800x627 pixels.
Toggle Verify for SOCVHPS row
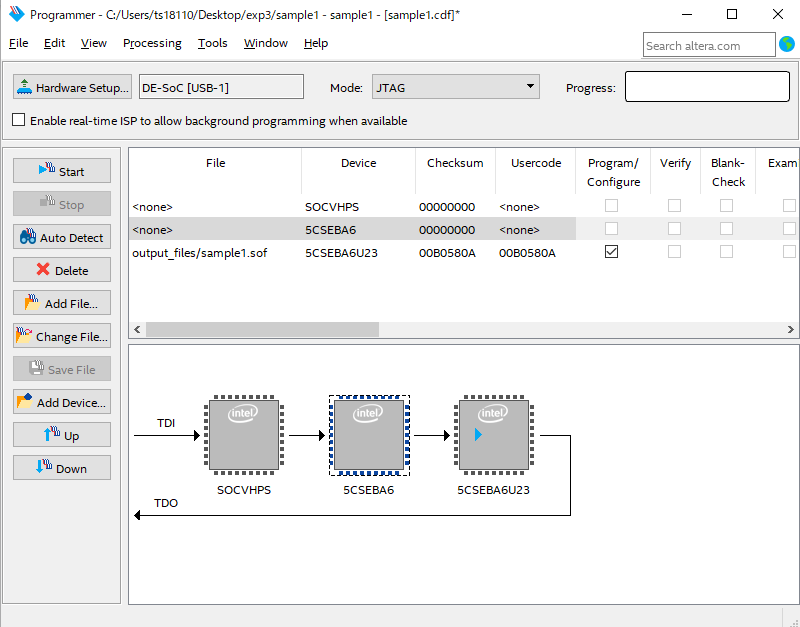674,206
